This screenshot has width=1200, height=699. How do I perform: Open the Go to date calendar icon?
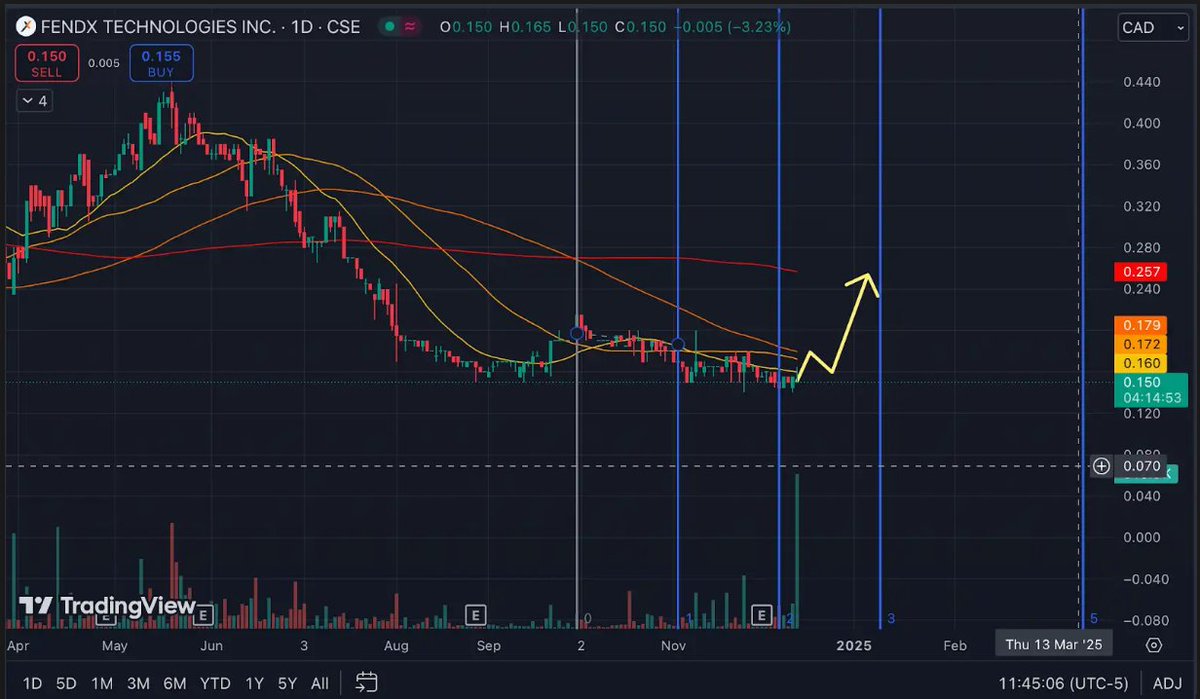click(x=366, y=683)
